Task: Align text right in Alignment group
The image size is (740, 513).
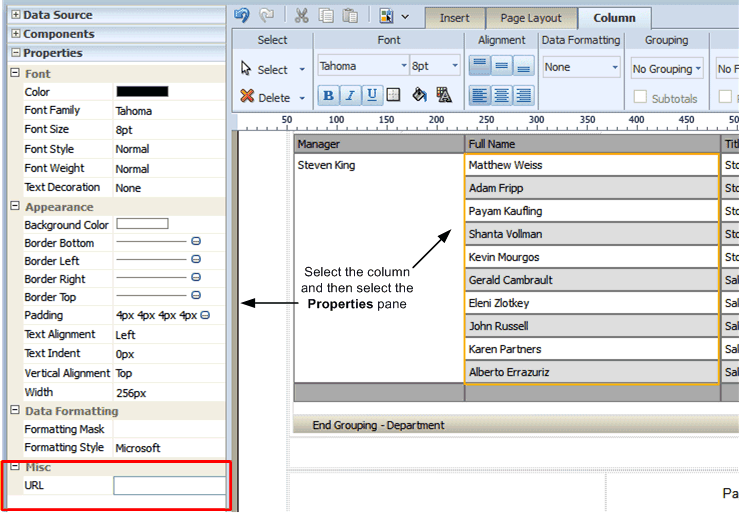Action: [x=523, y=95]
